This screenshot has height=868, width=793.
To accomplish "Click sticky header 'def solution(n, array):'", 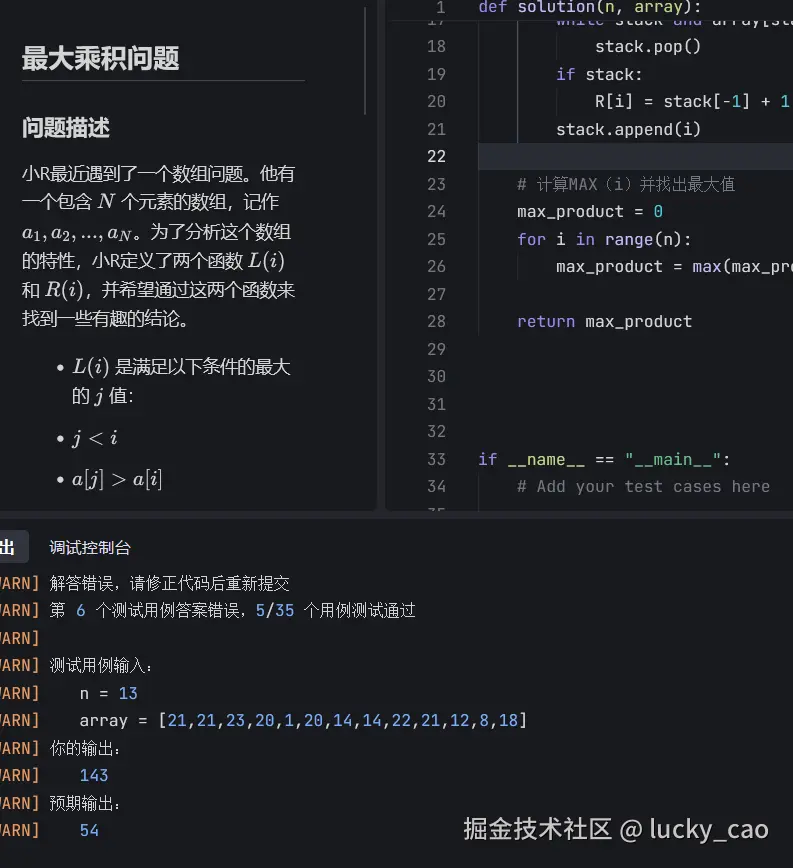I will coord(589,7).
